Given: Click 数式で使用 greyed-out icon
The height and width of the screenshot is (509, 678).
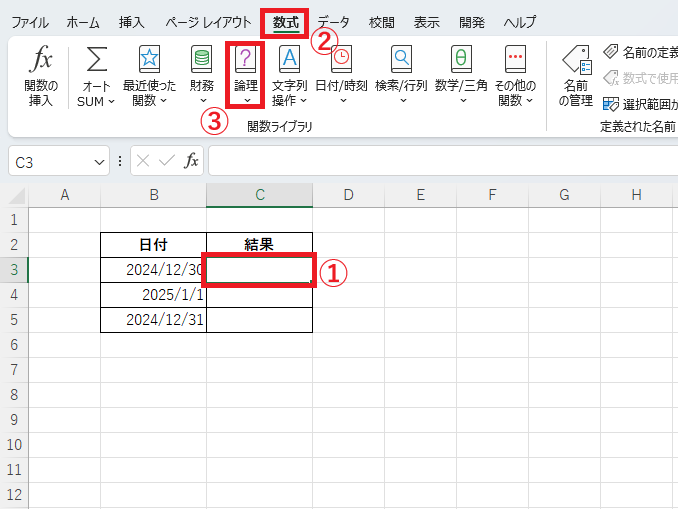Looking at the screenshot, I should click(x=611, y=78).
